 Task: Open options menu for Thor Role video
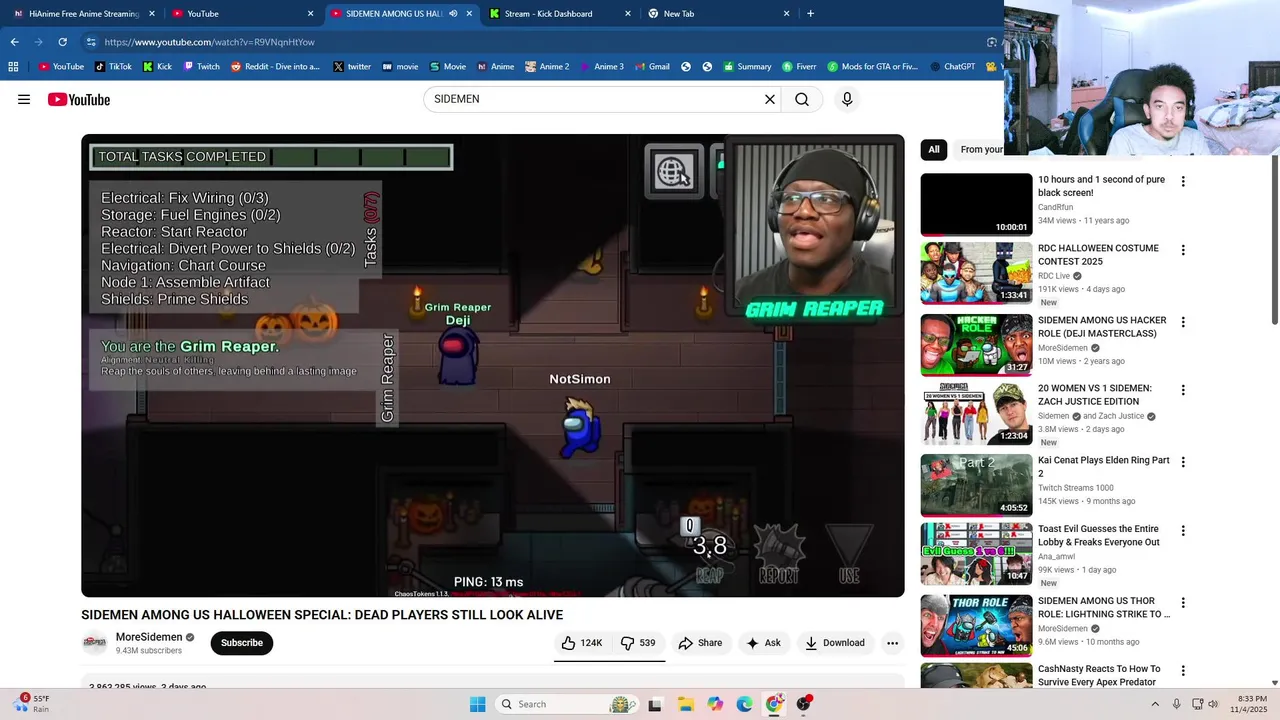pos(1183,603)
